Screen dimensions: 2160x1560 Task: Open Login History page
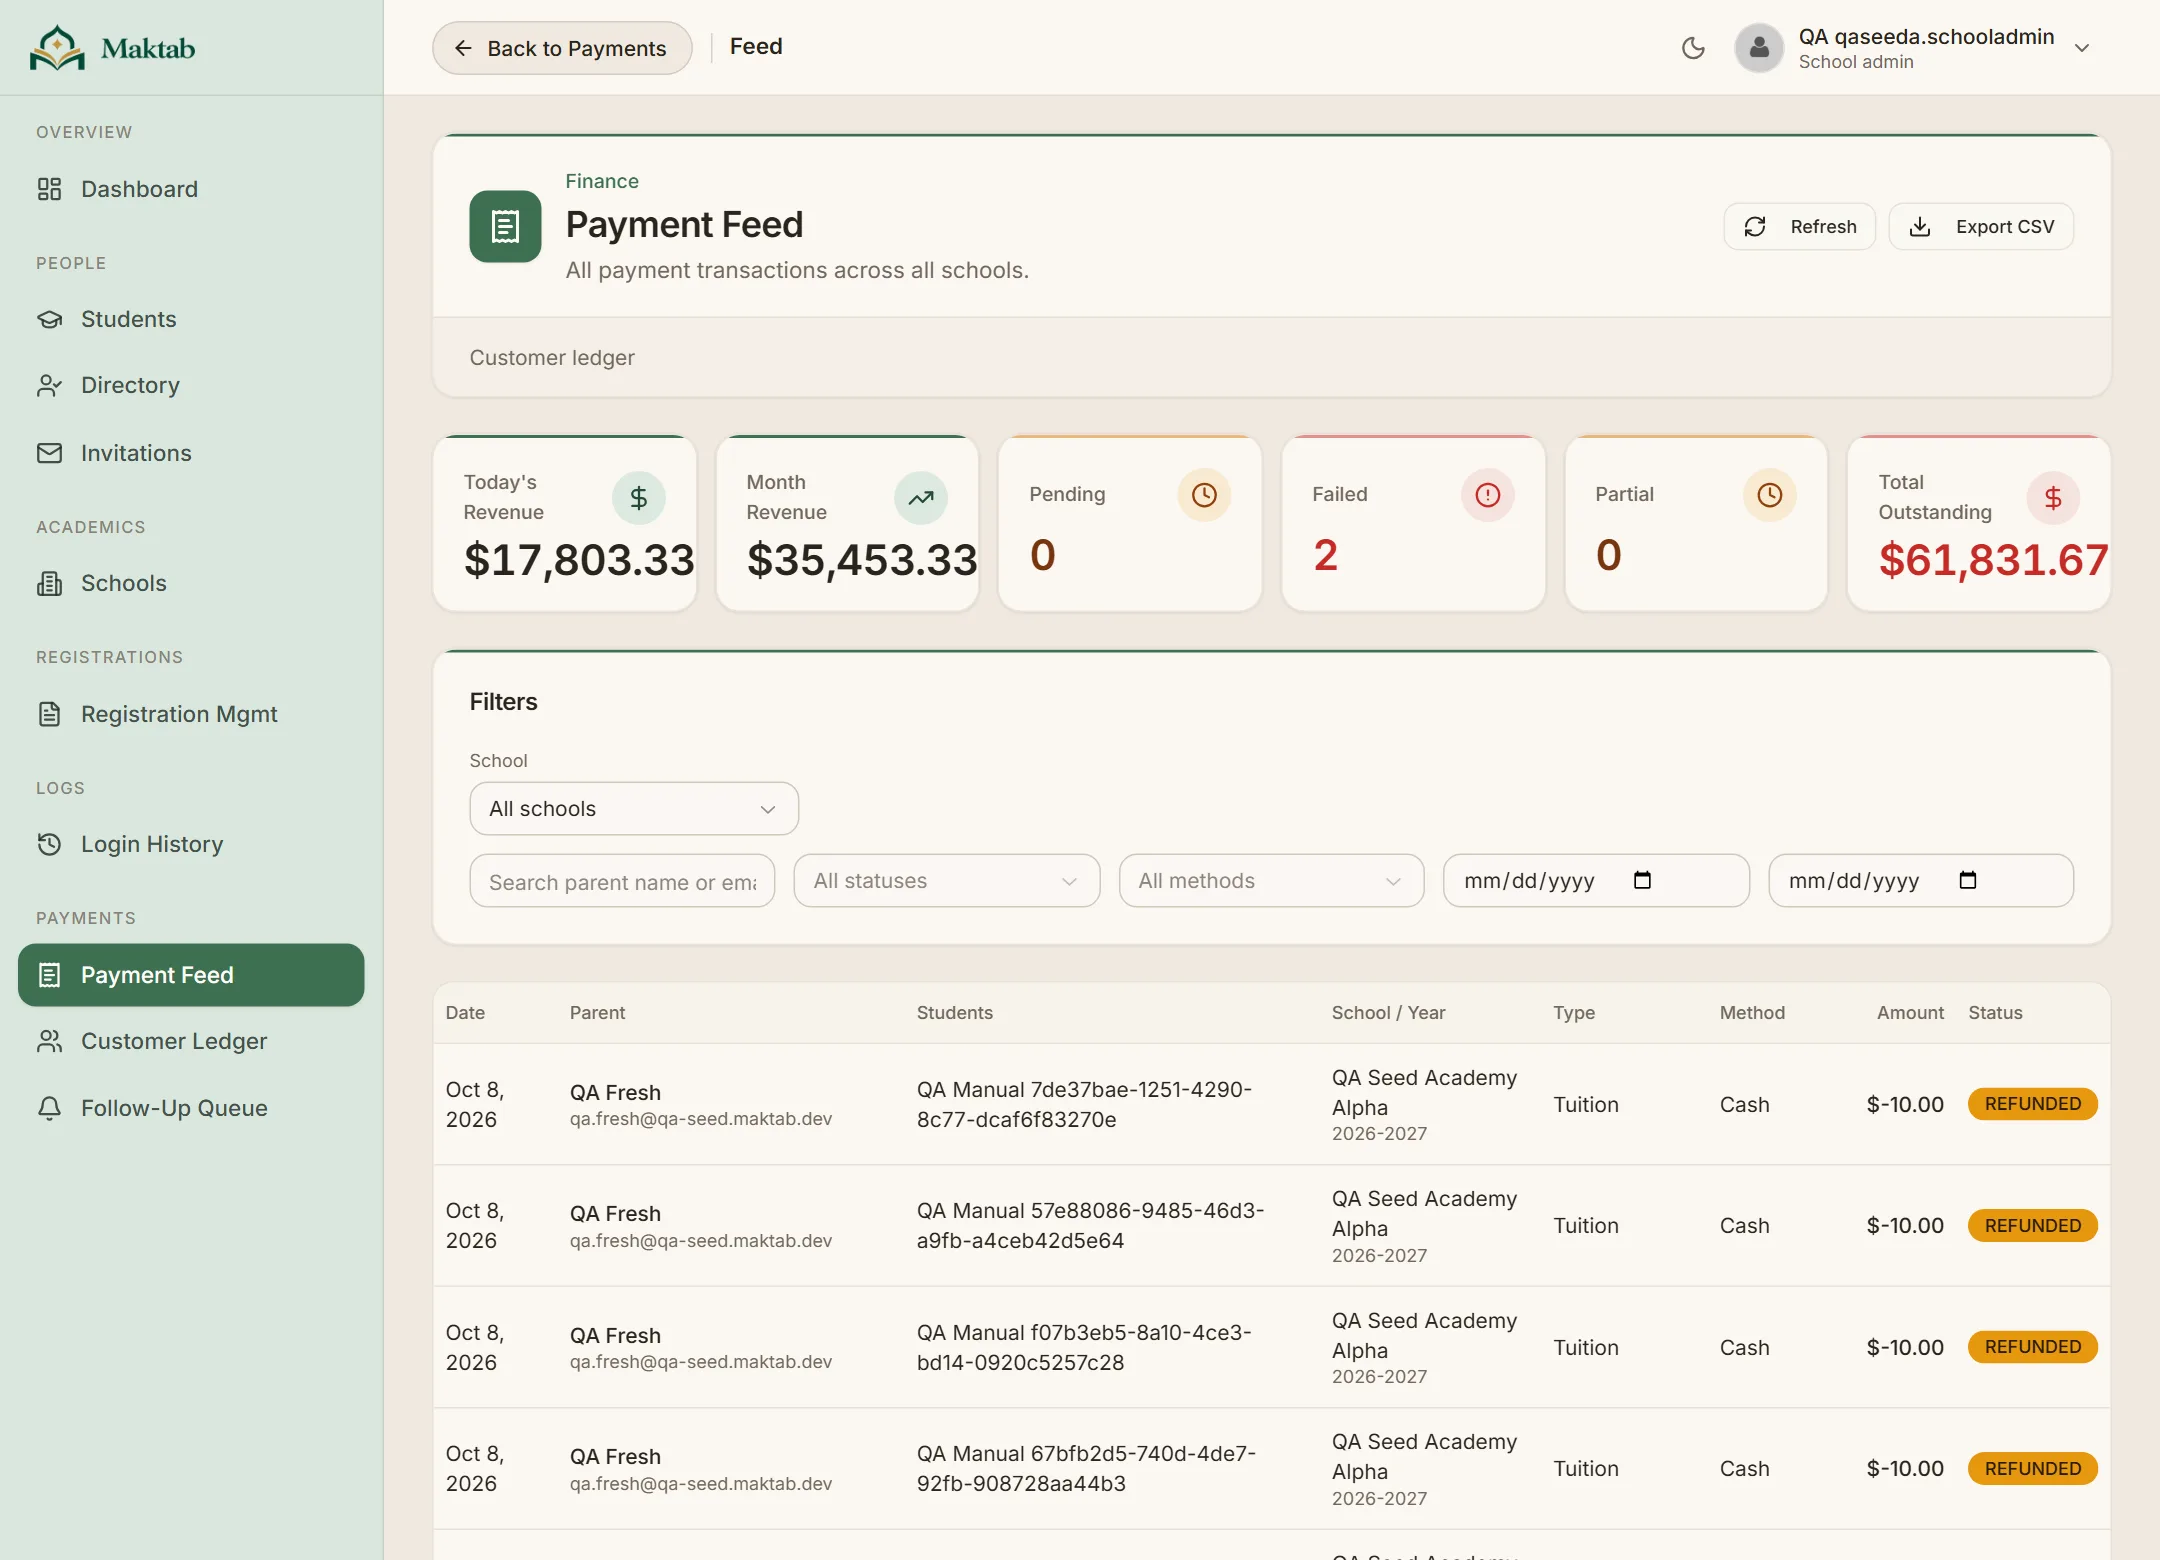(191, 844)
